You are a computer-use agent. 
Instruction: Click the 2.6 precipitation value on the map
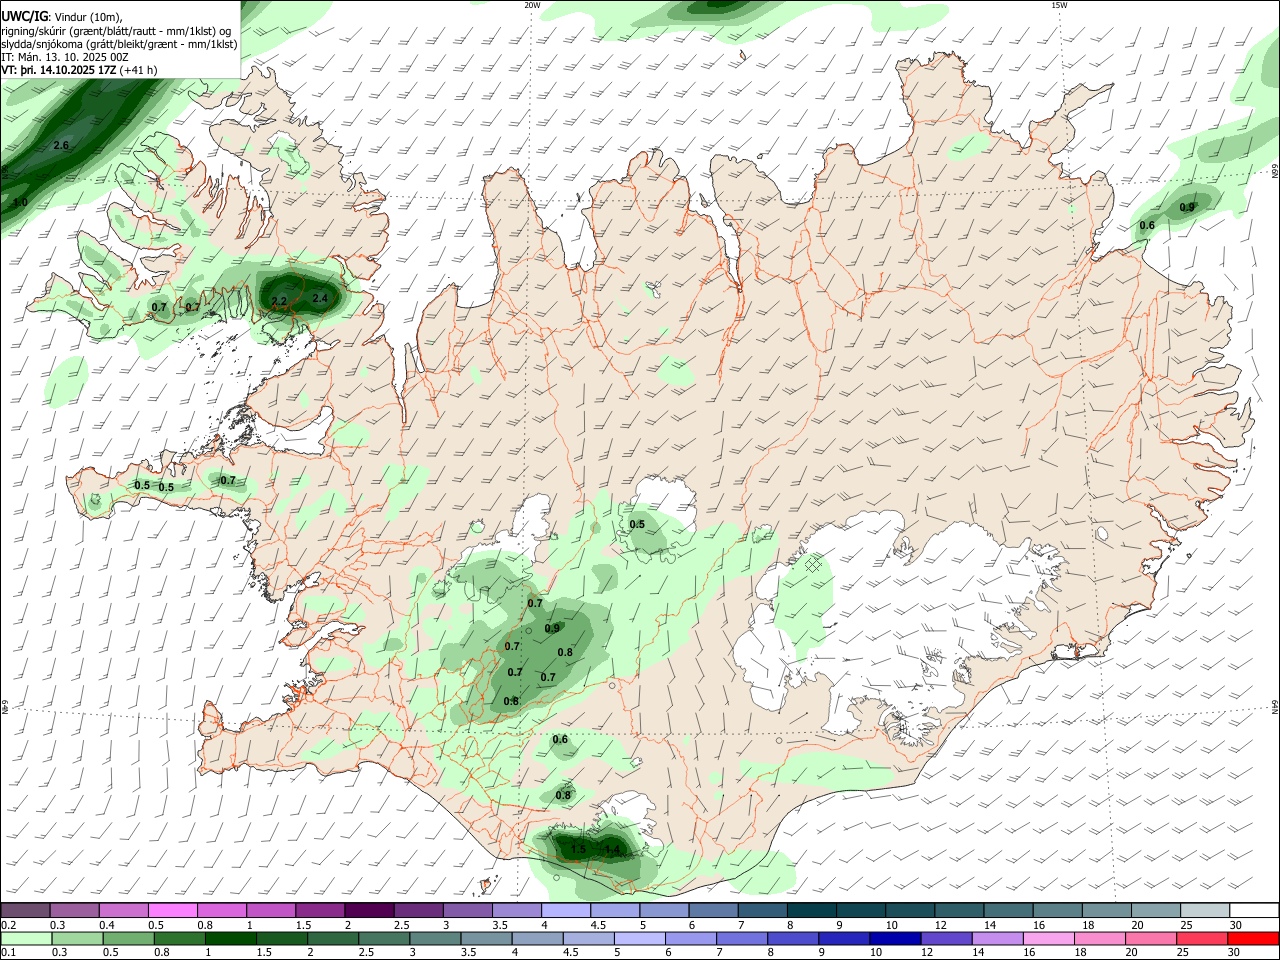coord(61,146)
